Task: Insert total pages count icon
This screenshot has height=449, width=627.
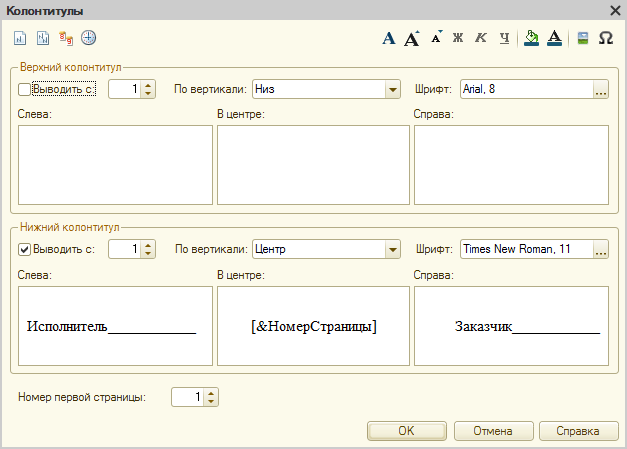Action: coord(43,38)
